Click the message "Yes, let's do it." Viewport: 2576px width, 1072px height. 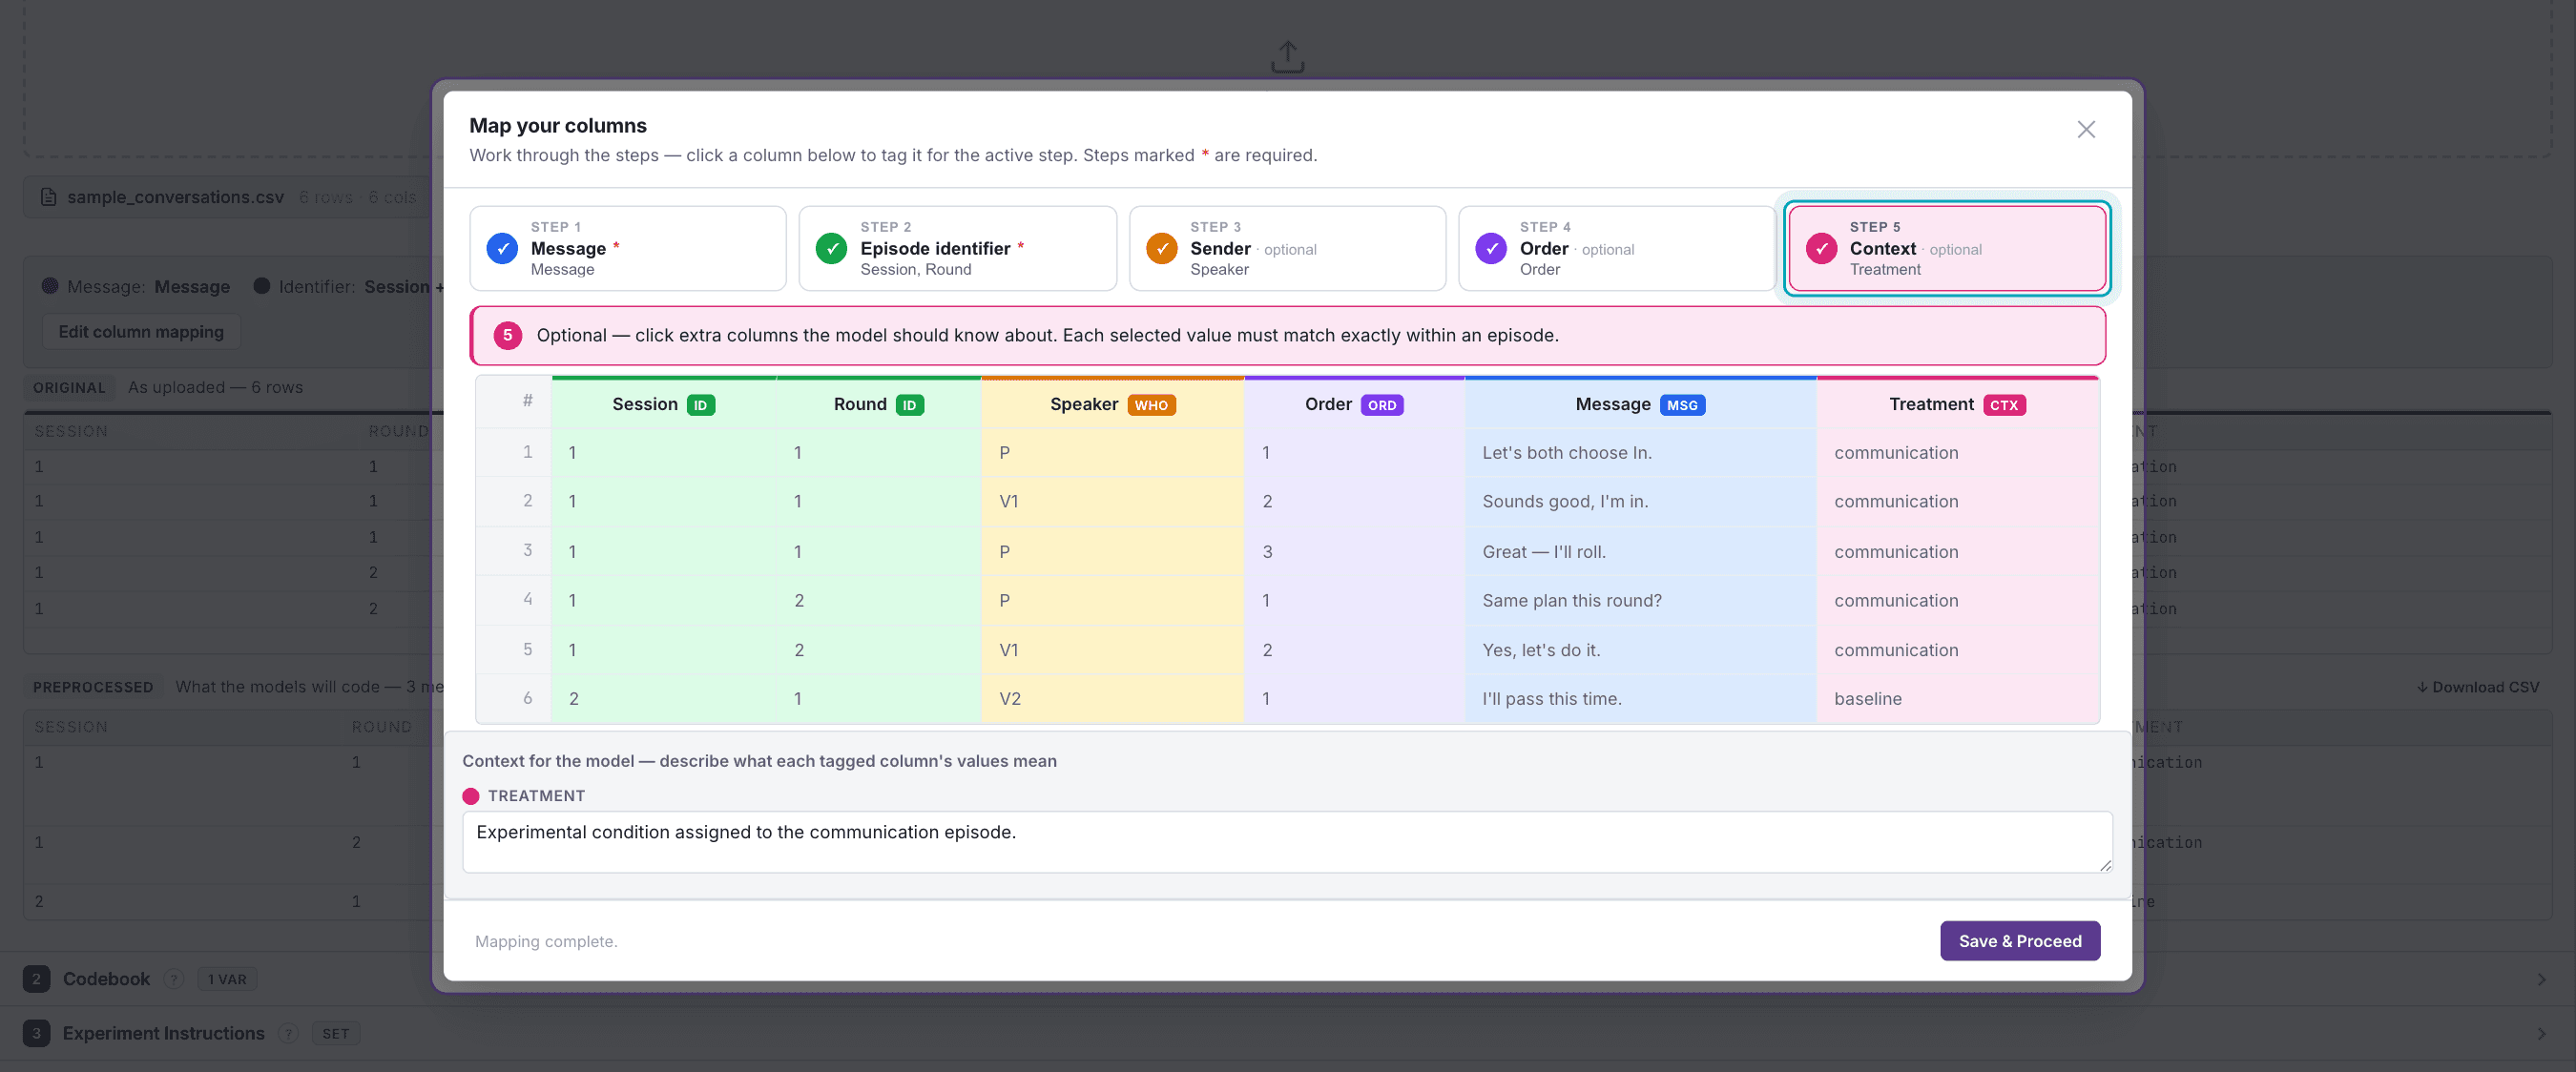click(x=1541, y=649)
